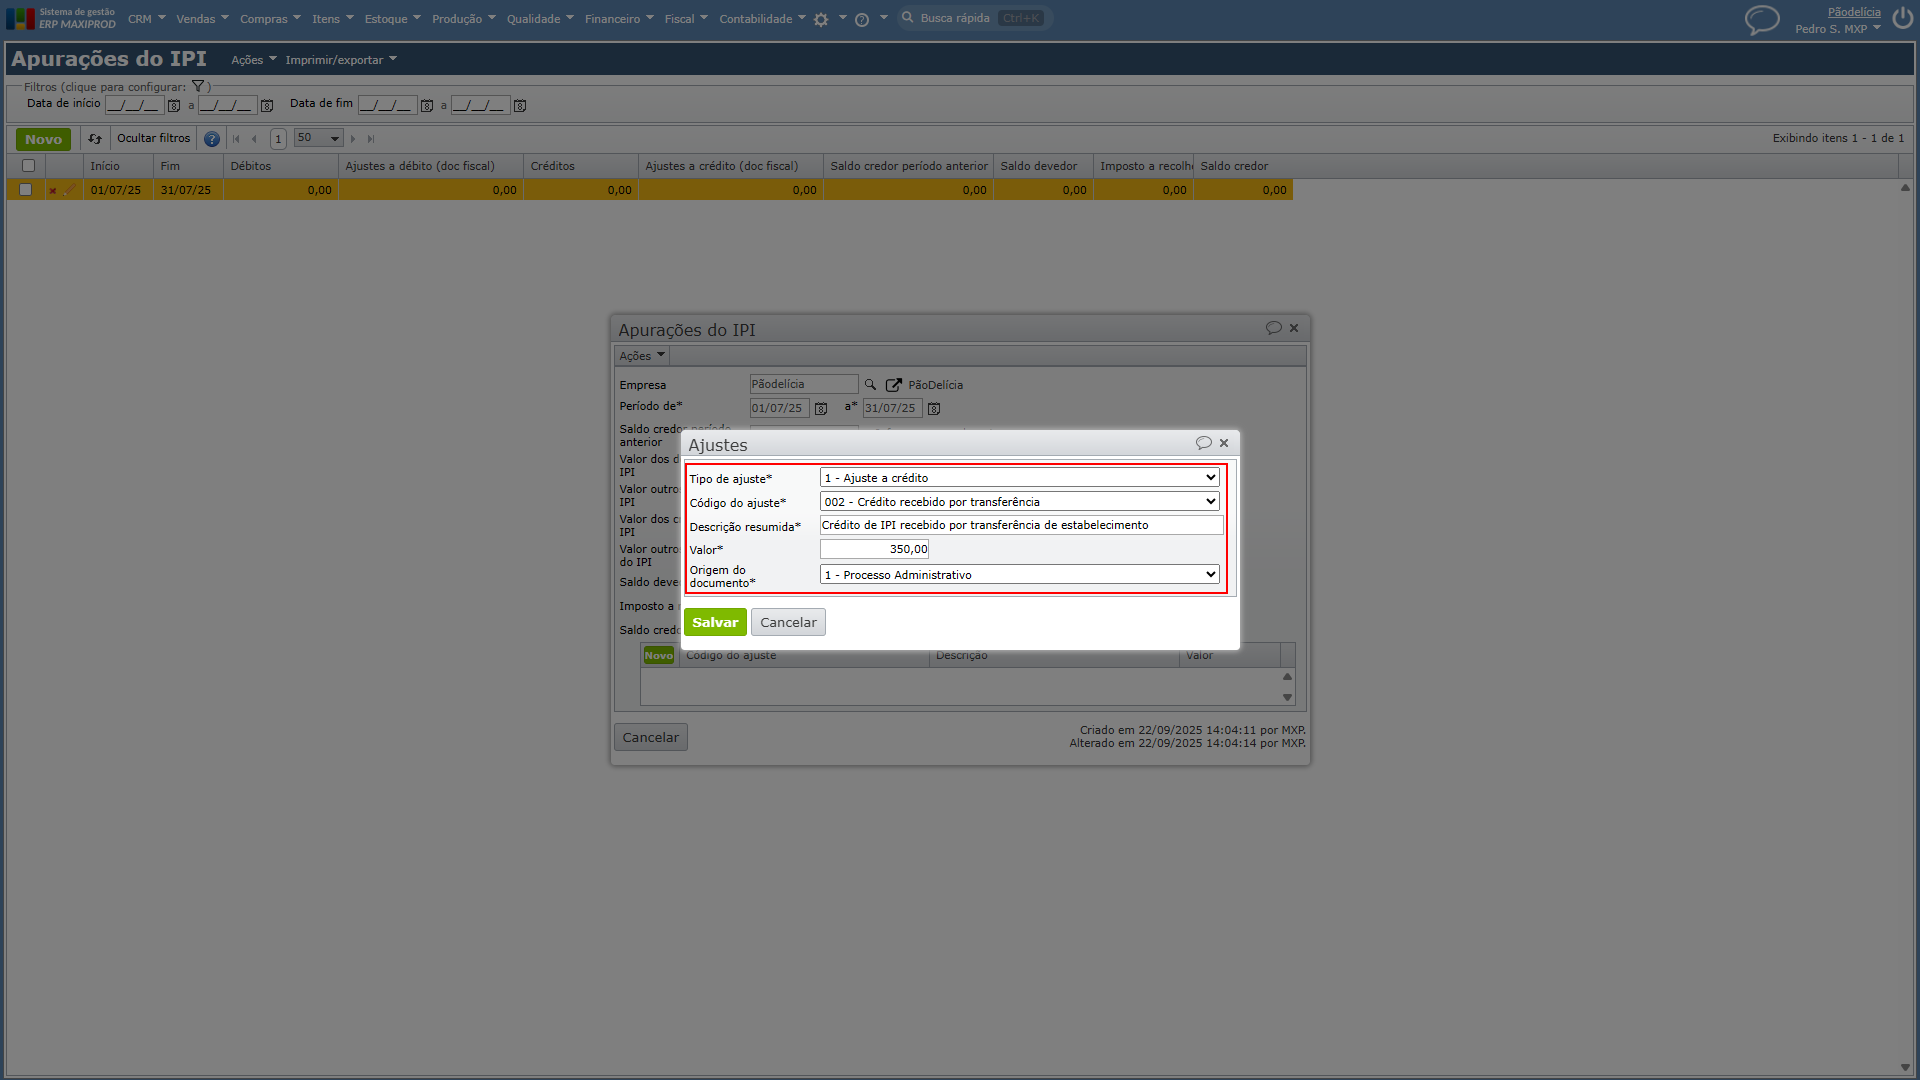Open Origem do documento dropdown

click(1019, 575)
